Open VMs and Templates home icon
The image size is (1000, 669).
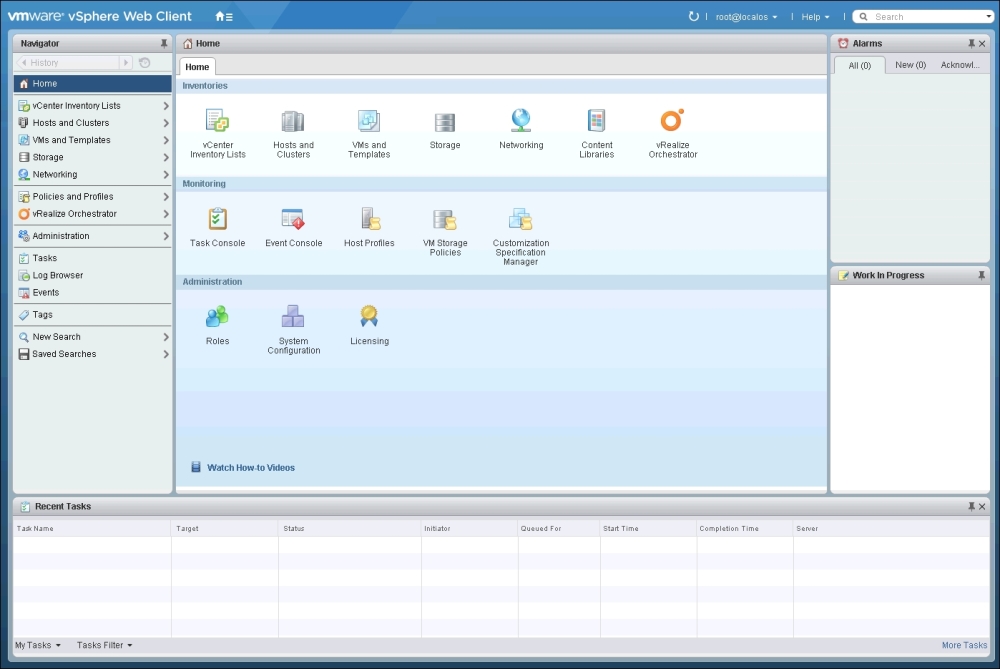369,121
